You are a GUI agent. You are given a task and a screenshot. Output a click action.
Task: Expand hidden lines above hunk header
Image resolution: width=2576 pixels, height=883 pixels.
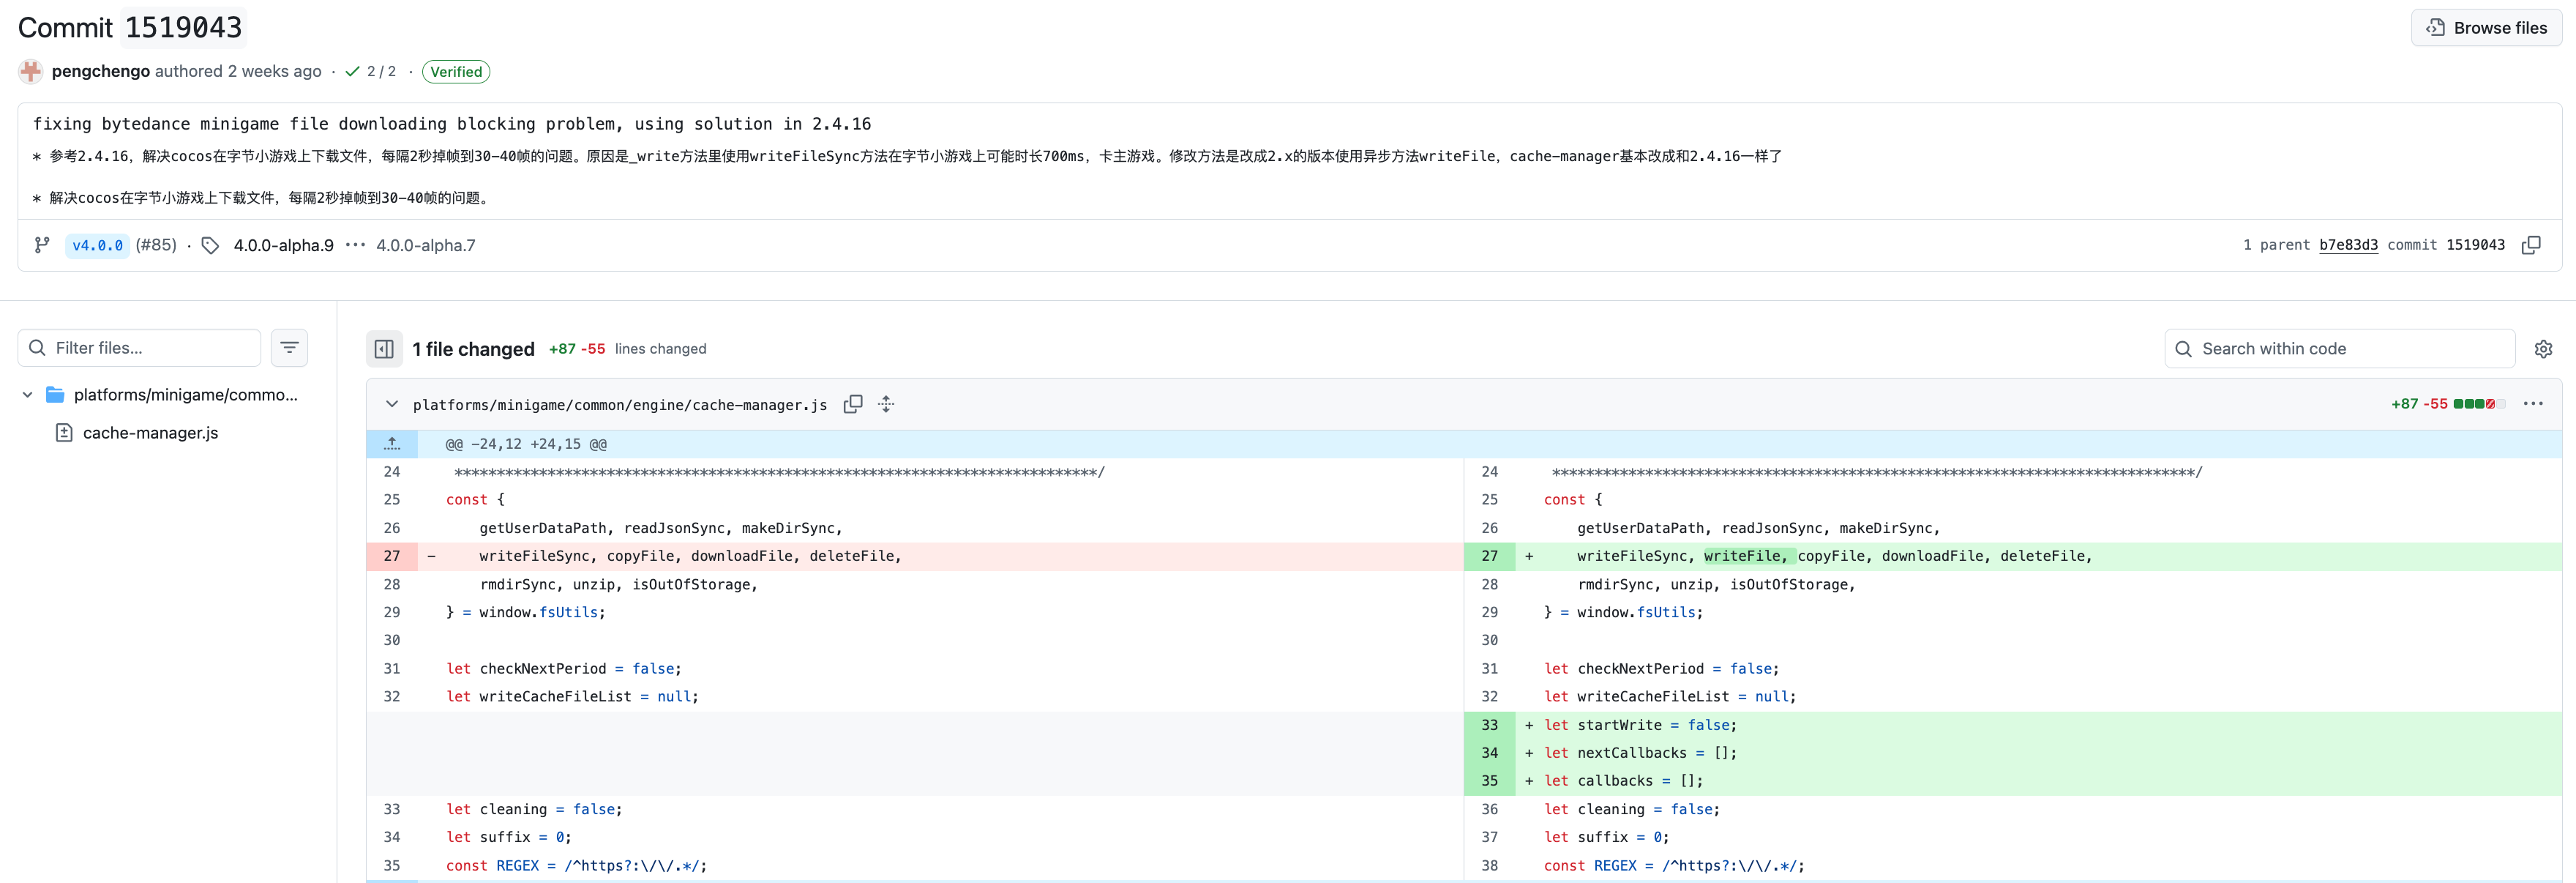[x=392, y=444]
